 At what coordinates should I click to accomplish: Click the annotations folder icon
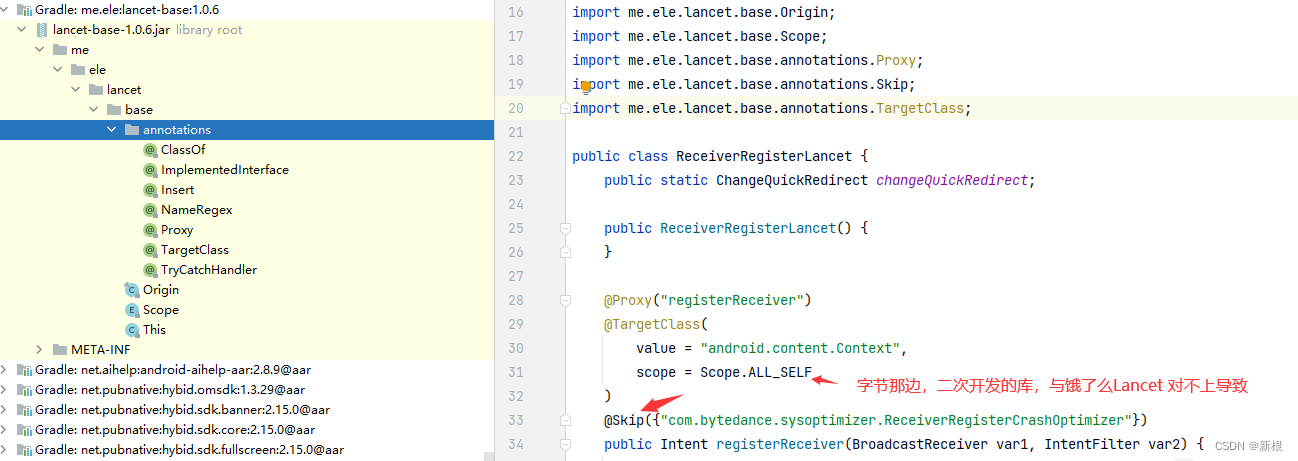132,130
